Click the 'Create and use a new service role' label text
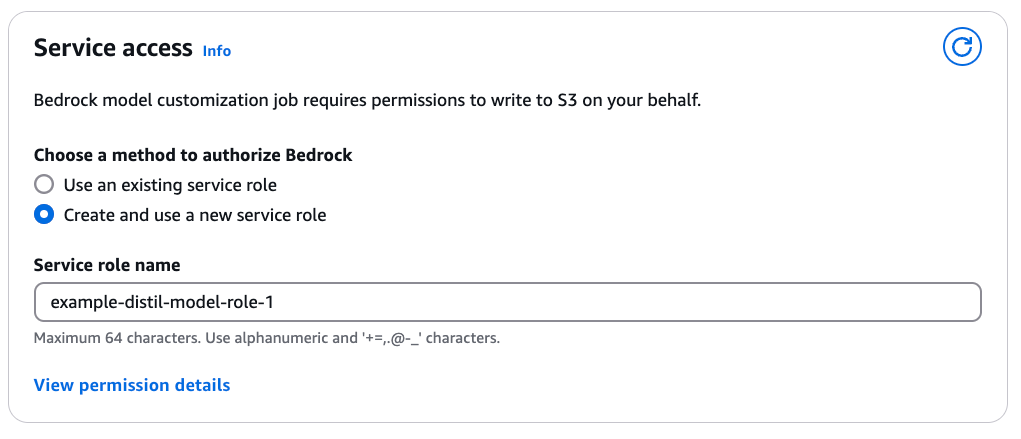Viewport: 1021px width, 439px height. coord(195,215)
